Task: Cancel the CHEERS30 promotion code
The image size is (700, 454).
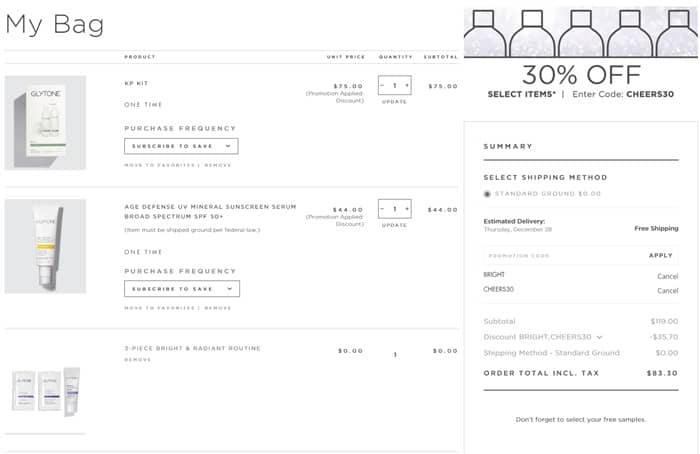Action: point(667,290)
